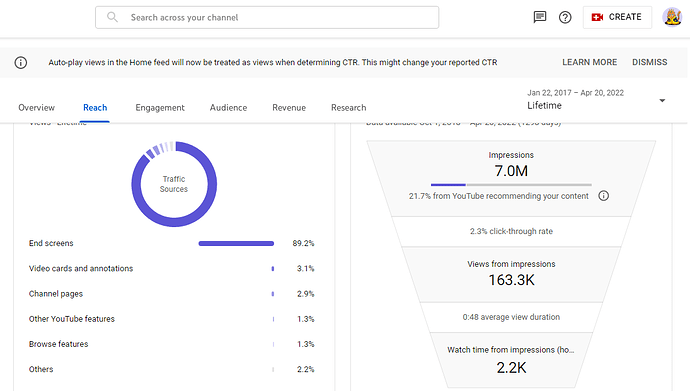Click the info icon in CTR notice
The image size is (690, 391).
click(21, 62)
